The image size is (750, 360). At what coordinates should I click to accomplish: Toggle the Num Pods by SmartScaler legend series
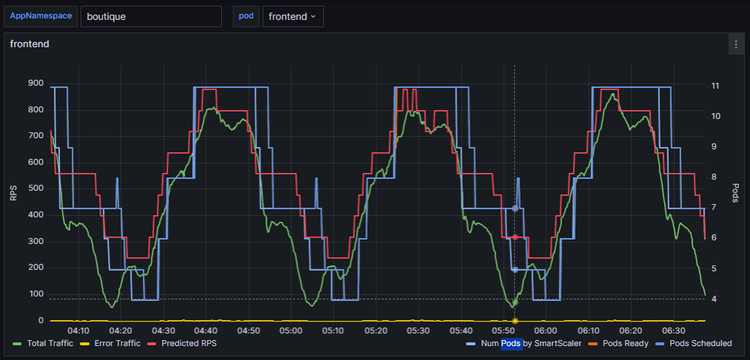531,343
